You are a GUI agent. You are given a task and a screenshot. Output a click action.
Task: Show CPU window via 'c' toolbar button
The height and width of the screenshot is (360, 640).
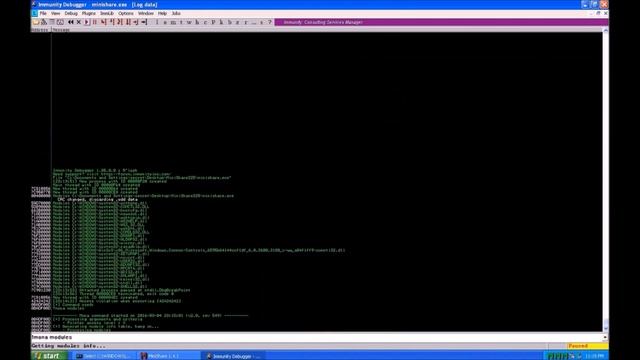pyautogui.click(x=205, y=22)
